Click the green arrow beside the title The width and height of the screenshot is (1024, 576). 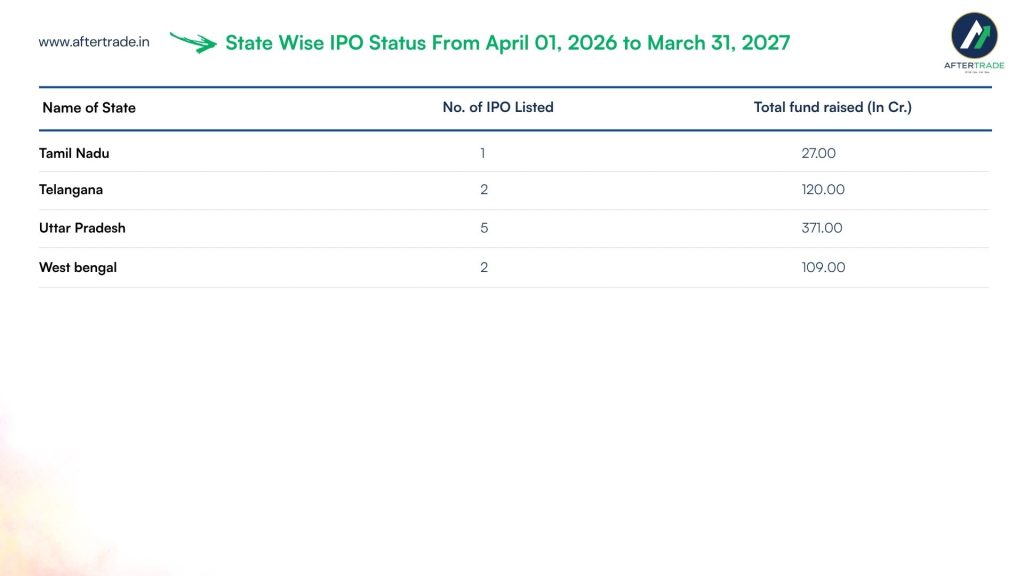pos(193,42)
